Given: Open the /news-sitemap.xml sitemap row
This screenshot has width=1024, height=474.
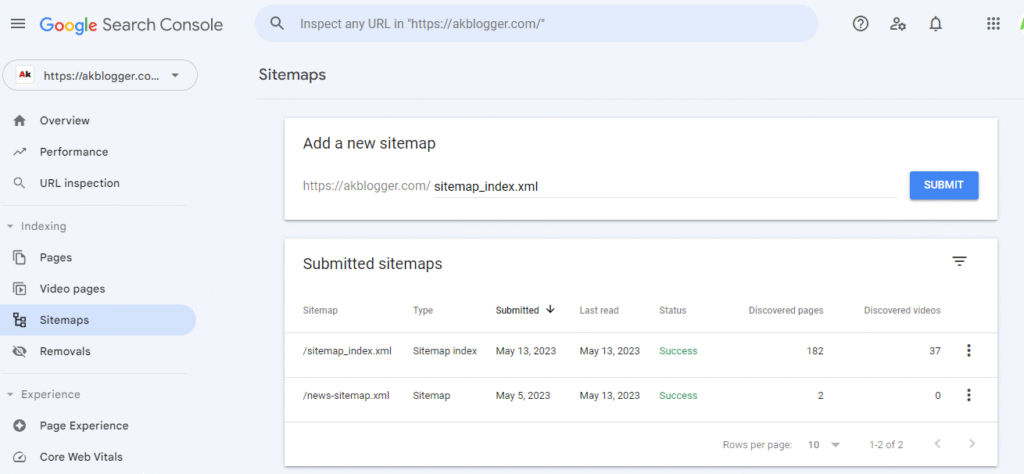Looking at the screenshot, I should tap(640, 395).
